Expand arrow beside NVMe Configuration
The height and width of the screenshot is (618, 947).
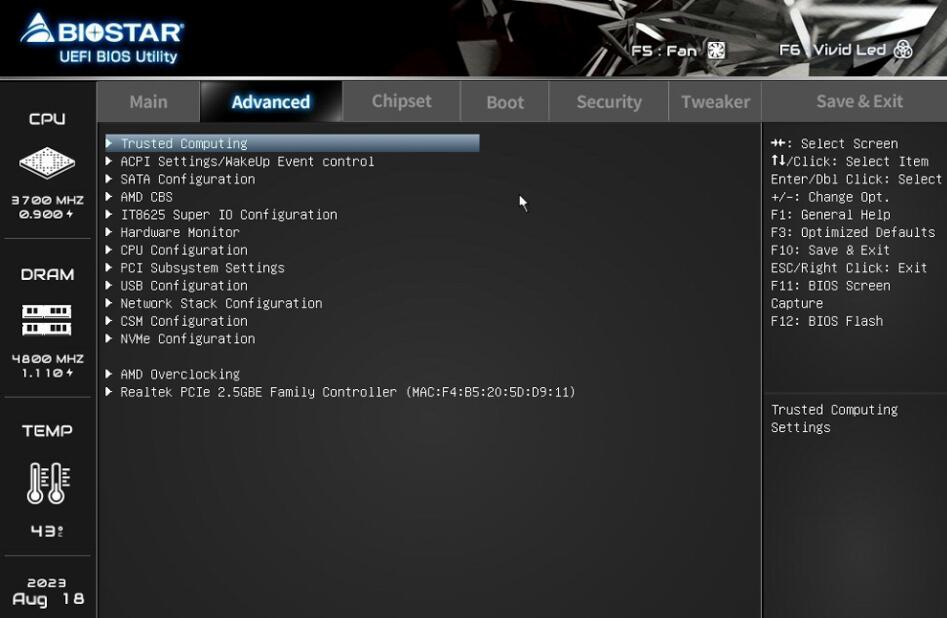coord(109,338)
